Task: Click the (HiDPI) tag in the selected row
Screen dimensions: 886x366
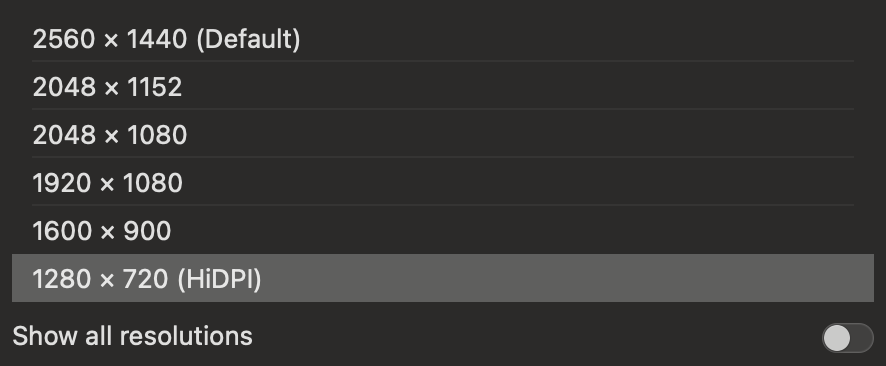Action: tap(219, 279)
